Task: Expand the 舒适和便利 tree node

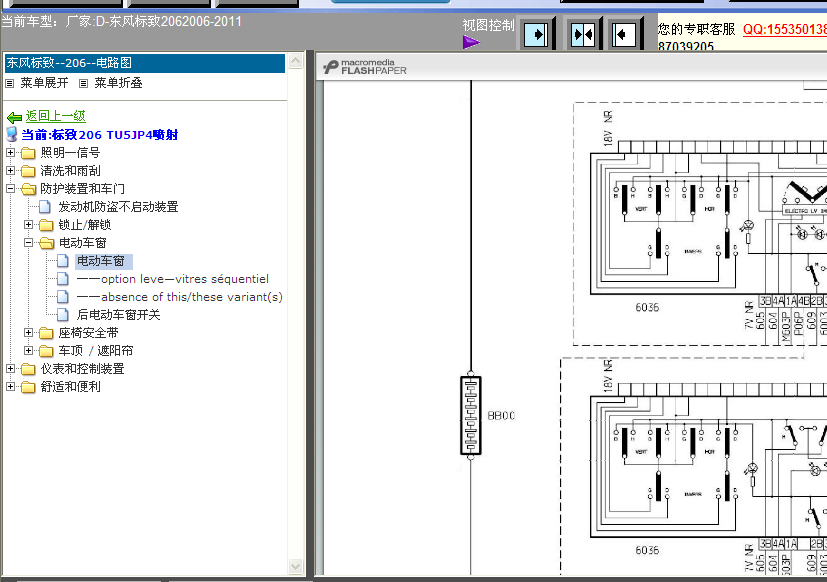Action: 11,386
